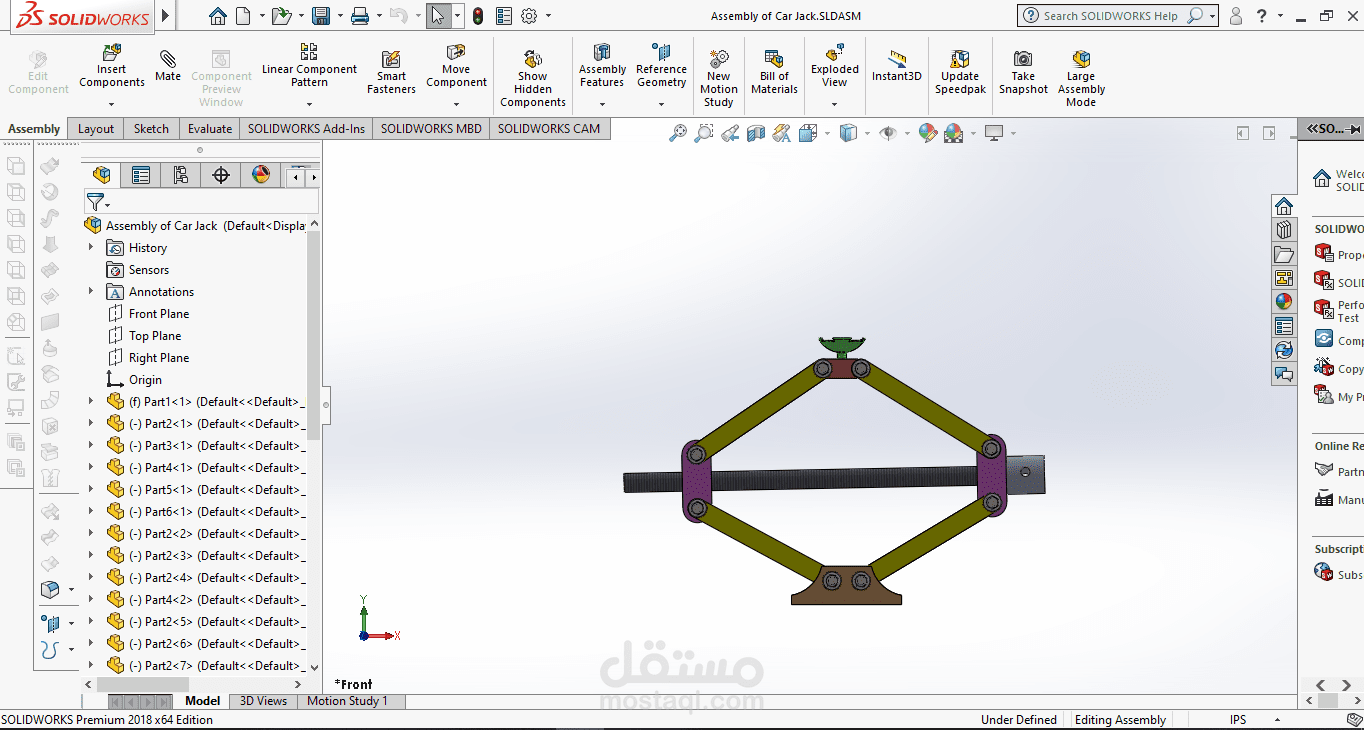Switch to Motion Study 1 tab
Image resolution: width=1364 pixels, height=730 pixels.
click(x=347, y=701)
